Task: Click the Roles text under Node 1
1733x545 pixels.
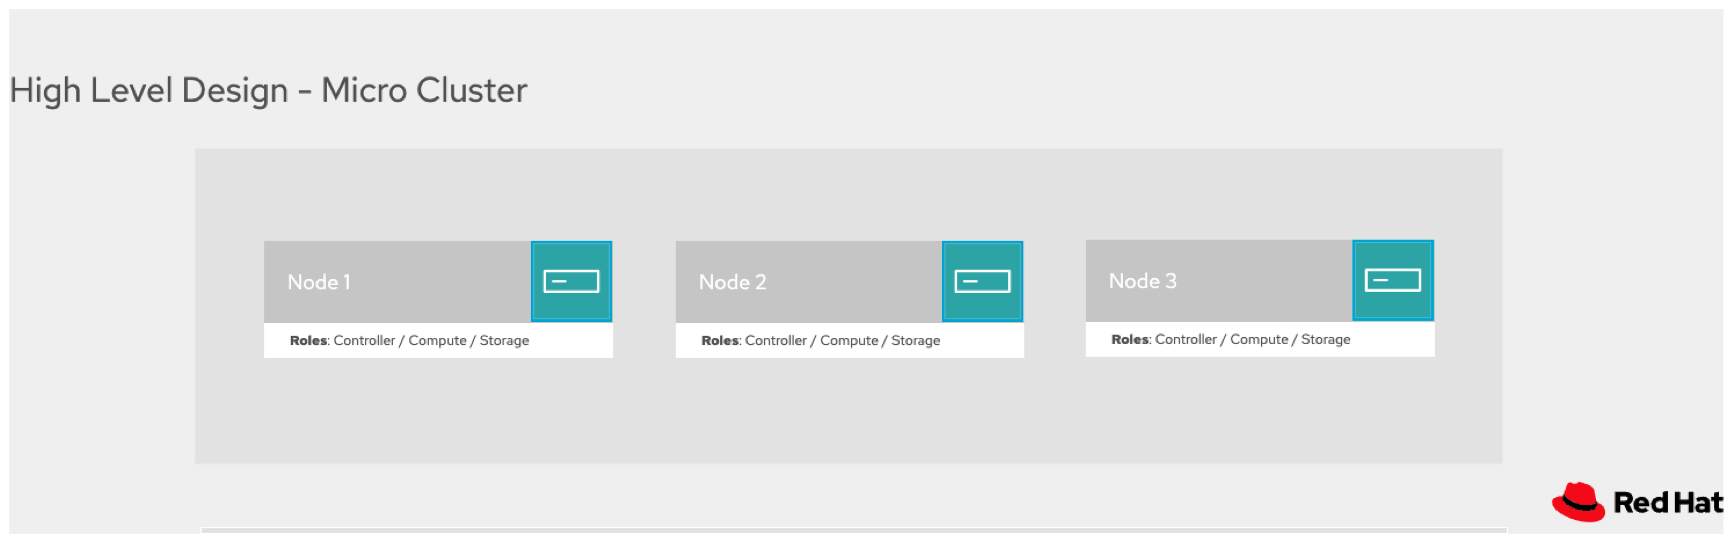Action: tap(409, 340)
